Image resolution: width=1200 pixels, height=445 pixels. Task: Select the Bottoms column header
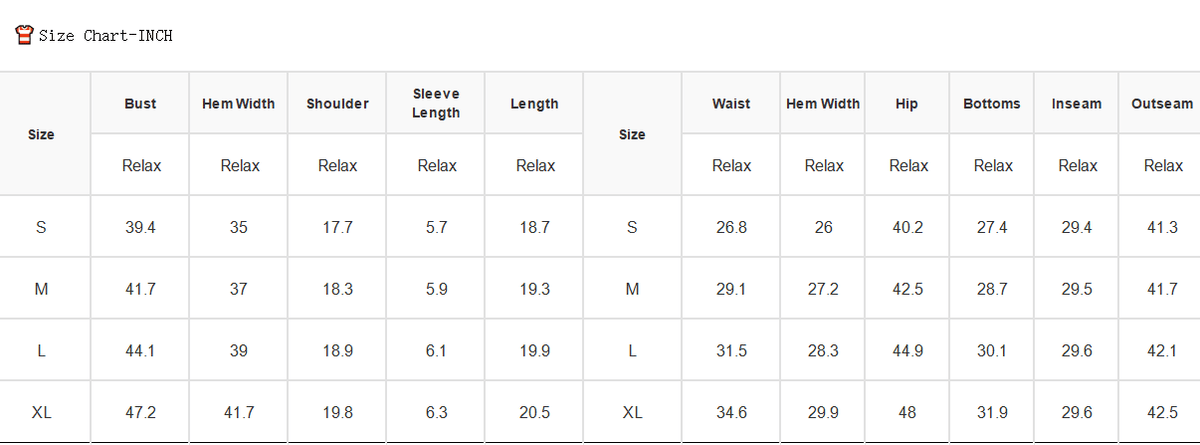992,103
